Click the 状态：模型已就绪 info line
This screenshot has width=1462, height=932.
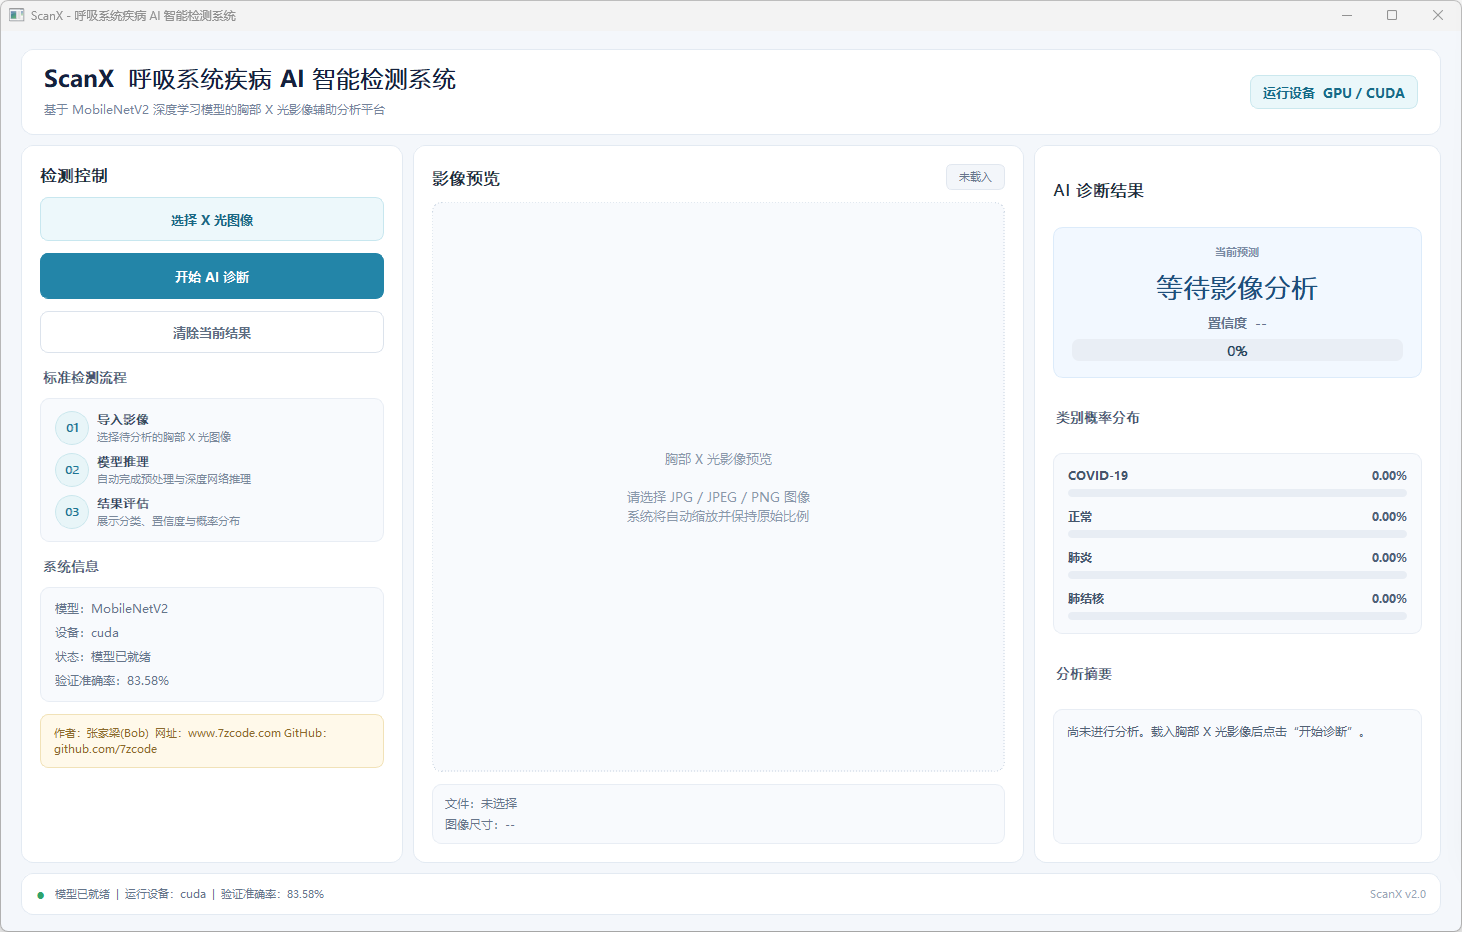tap(103, 657)
